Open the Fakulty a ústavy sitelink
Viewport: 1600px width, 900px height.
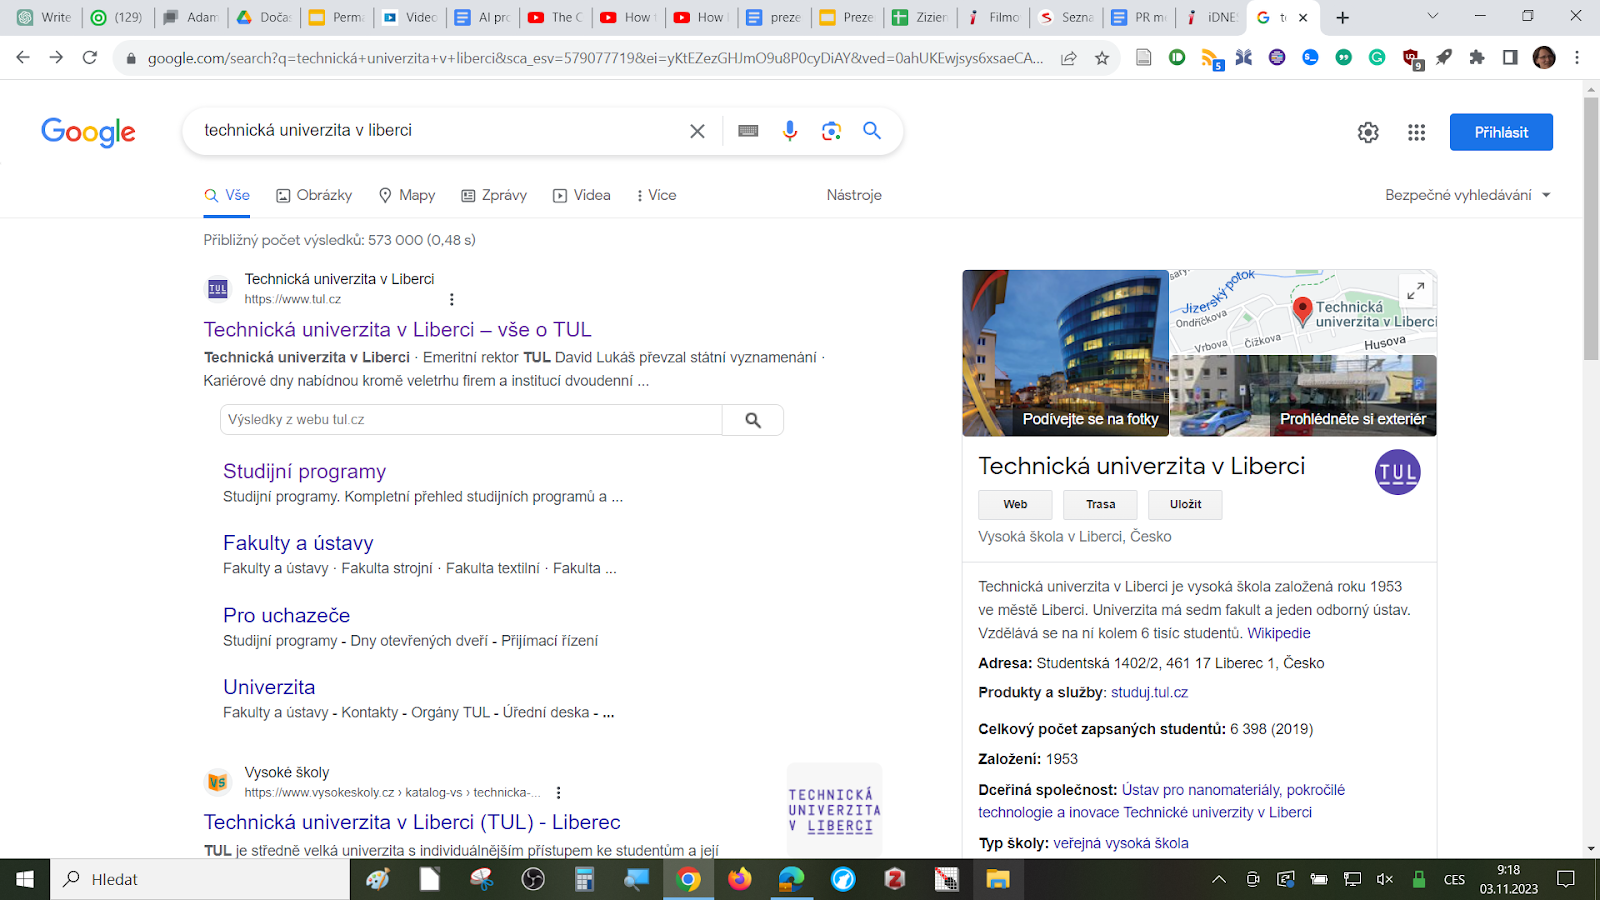(x=298, y=543)
